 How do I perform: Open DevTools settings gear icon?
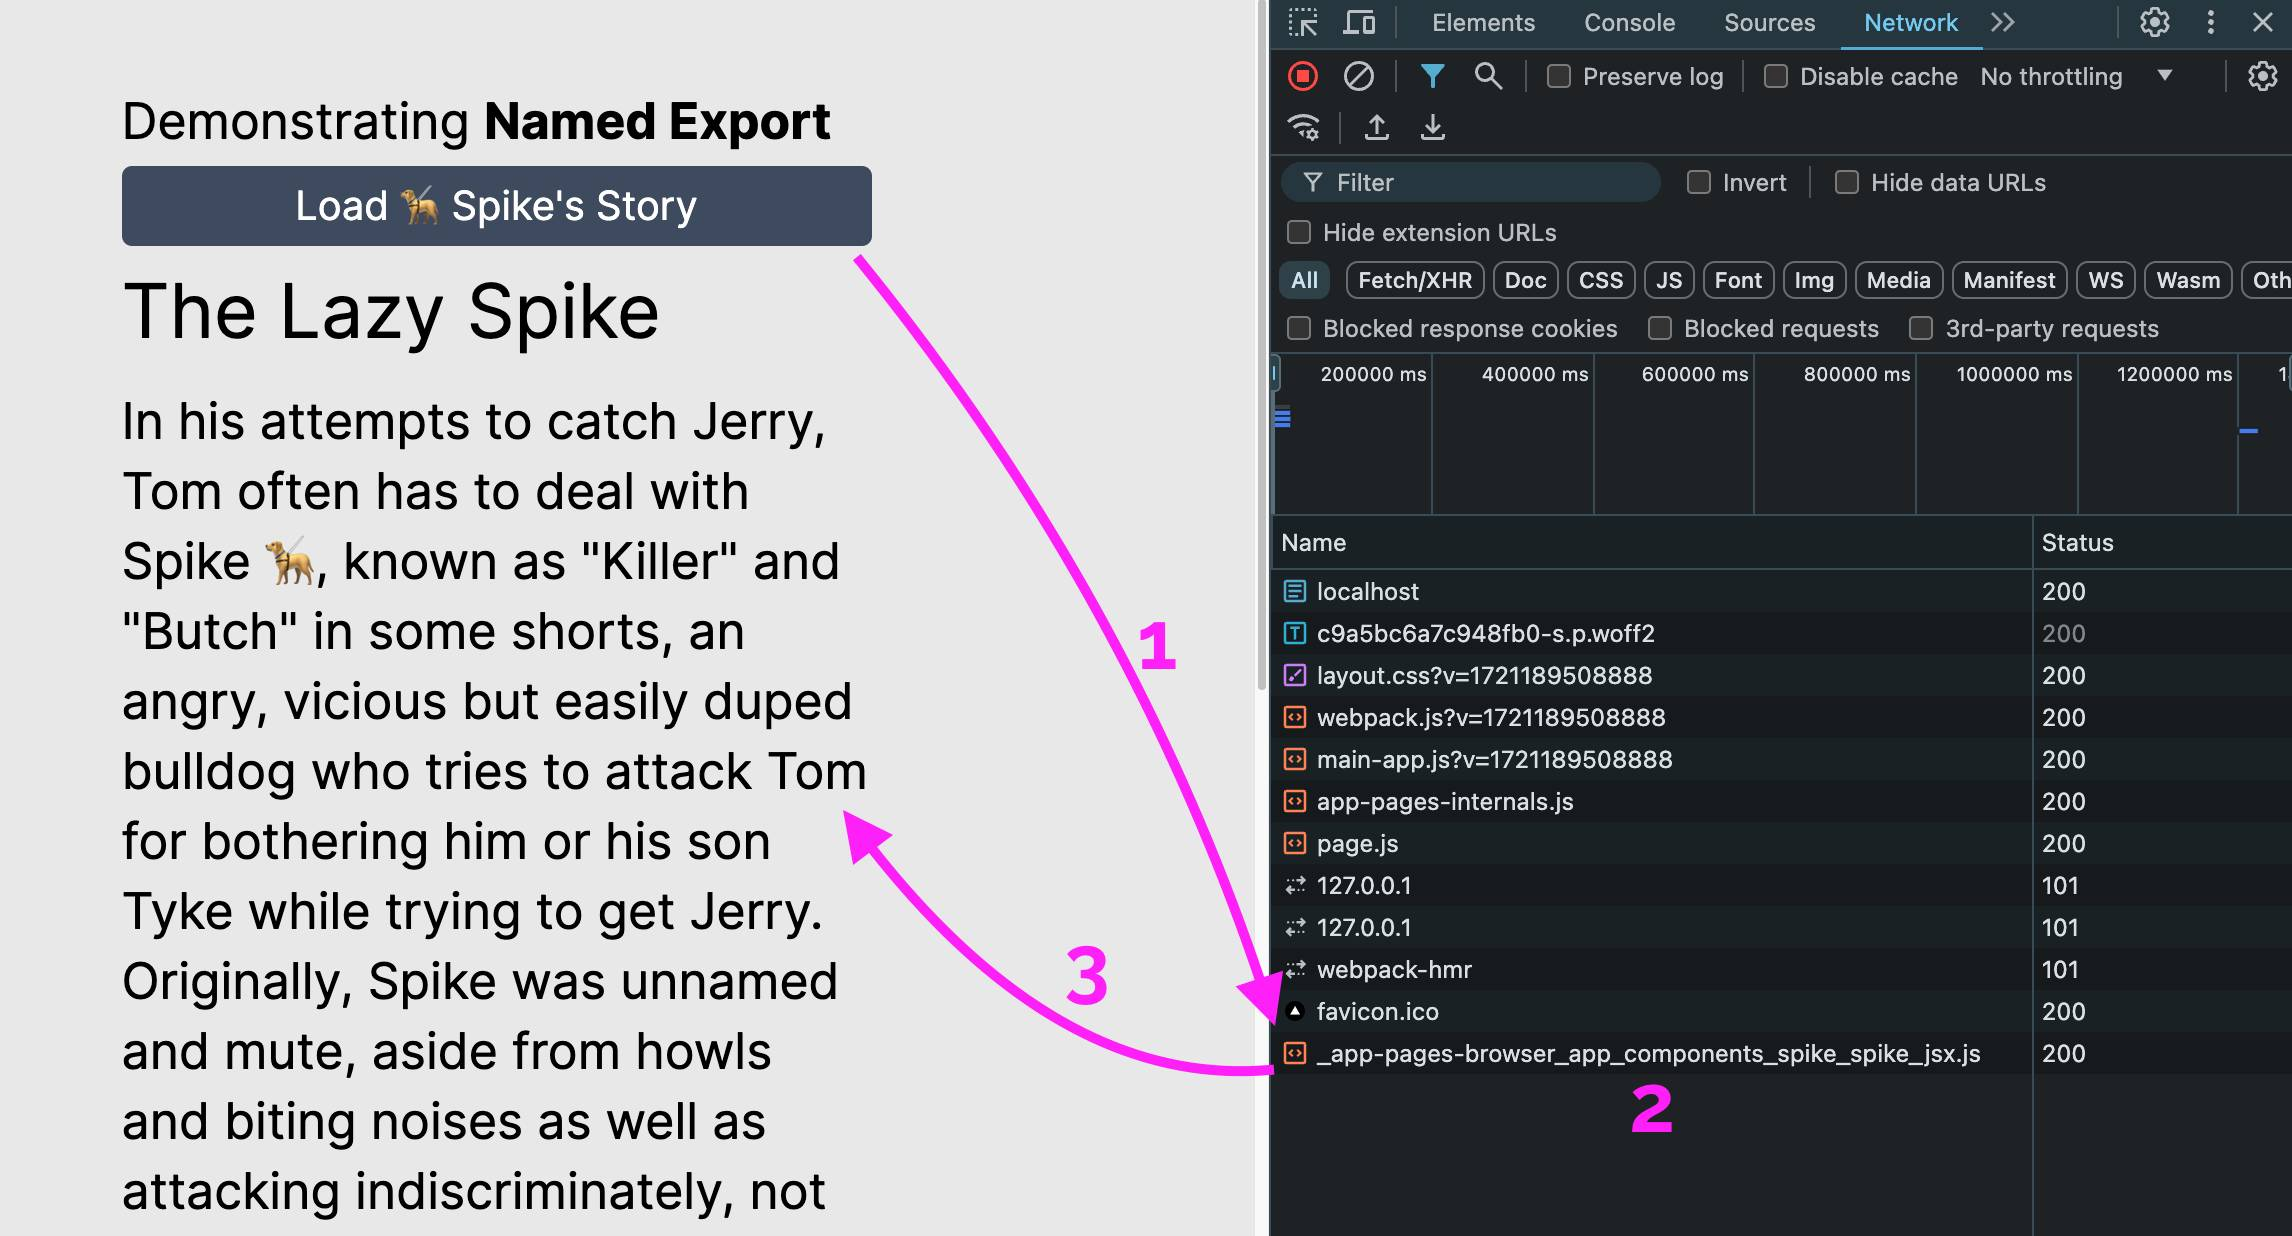coord(2154,22)
